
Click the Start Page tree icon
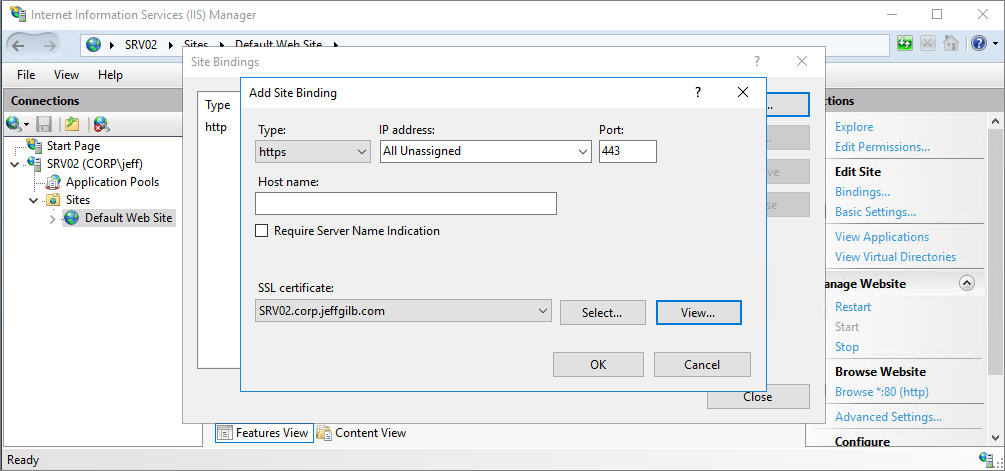click(34, 145)
